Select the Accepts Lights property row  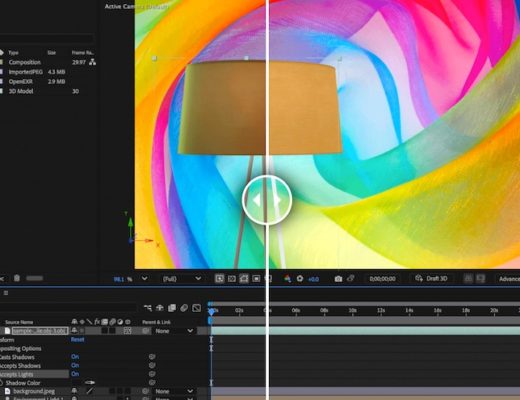34,374
